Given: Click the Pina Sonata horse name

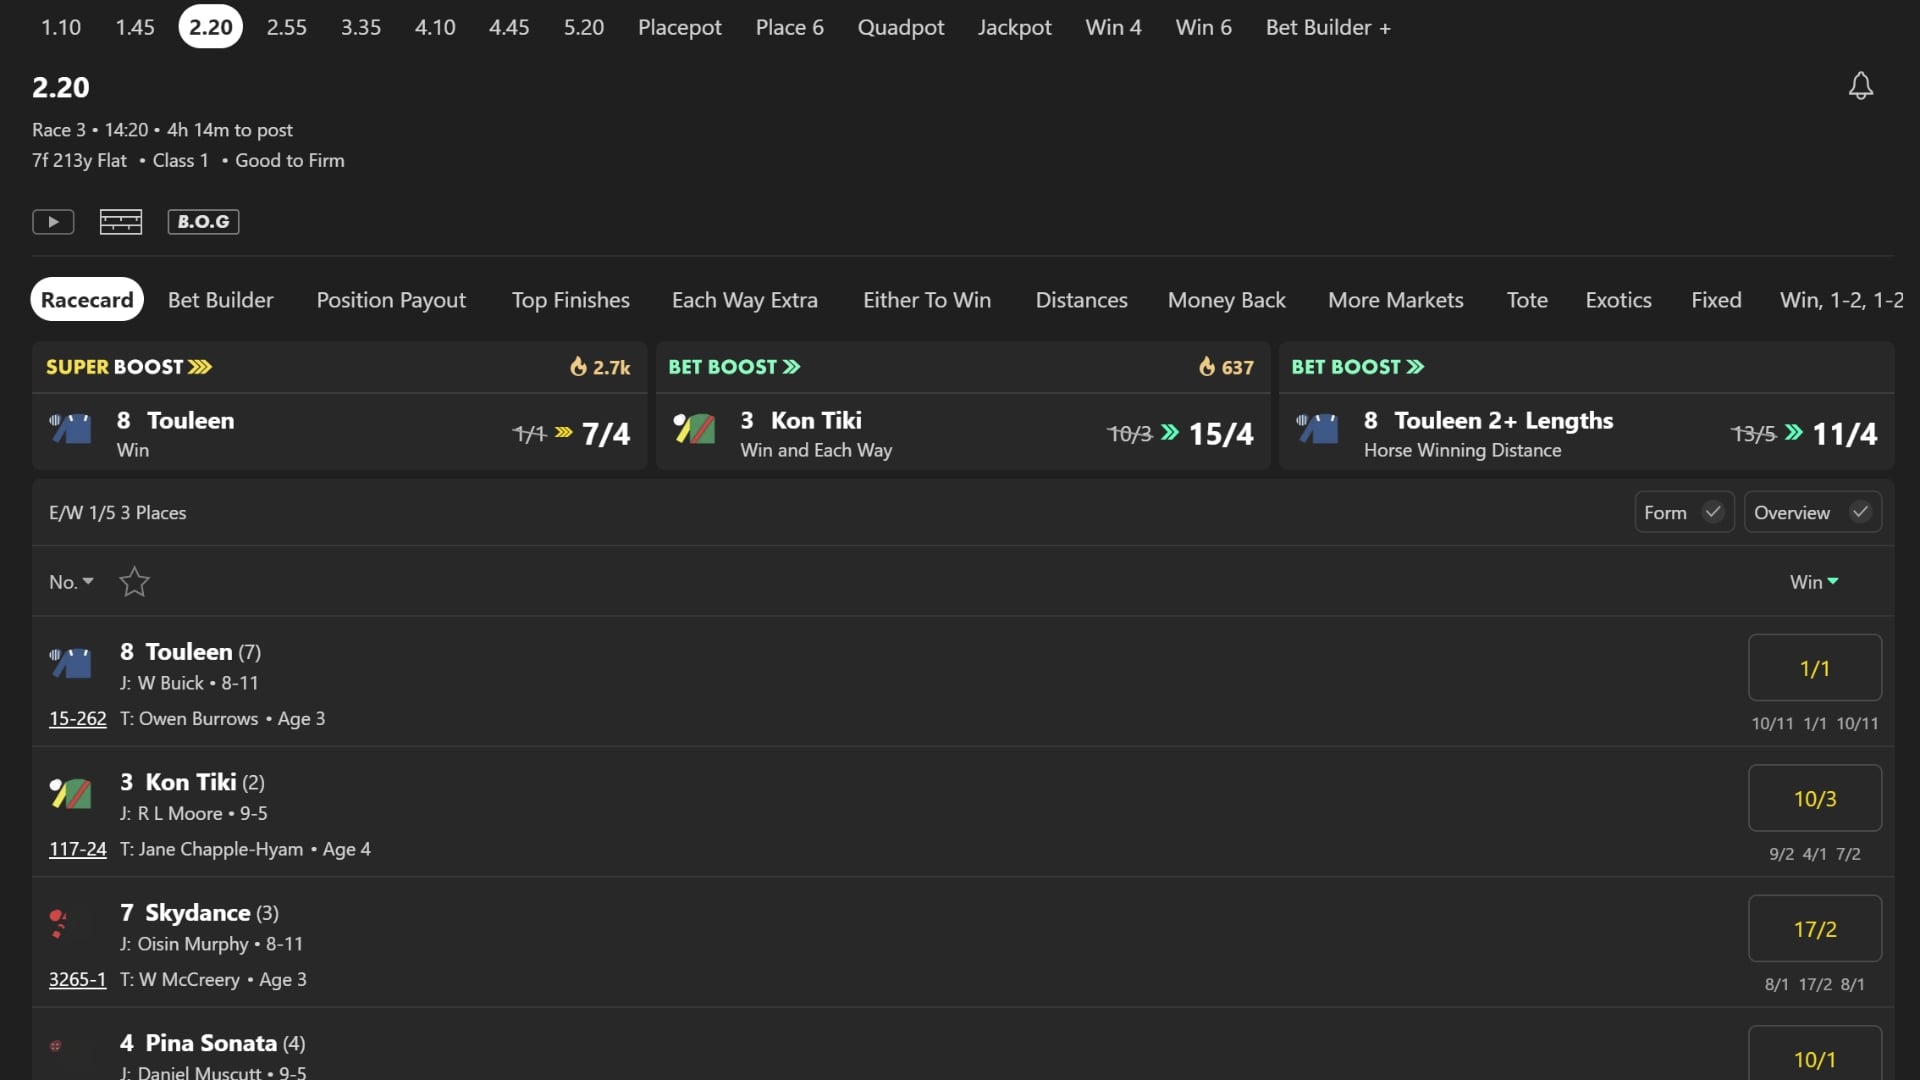Looking at the screenshot, I should point(211,1043).
